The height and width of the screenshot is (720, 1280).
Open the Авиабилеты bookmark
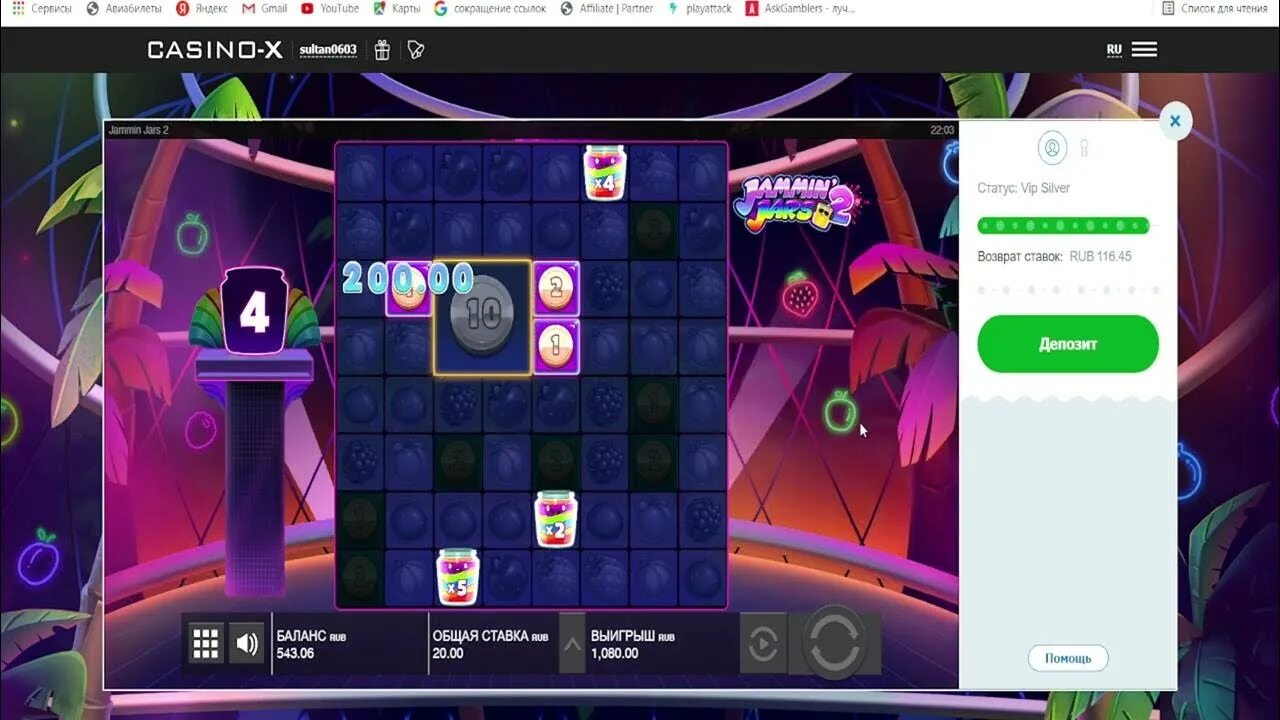(123, 8)
